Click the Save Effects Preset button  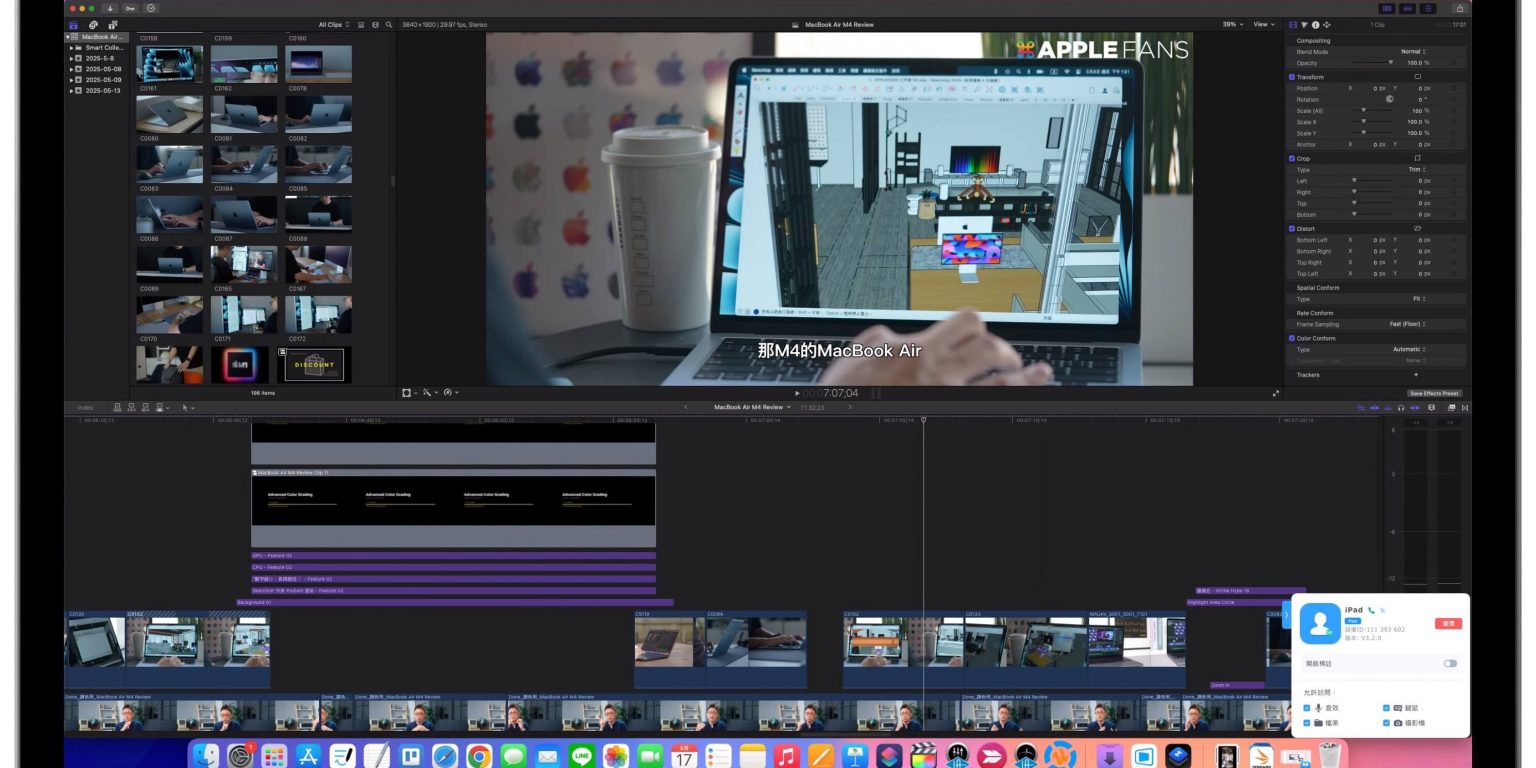(1435, 393)
